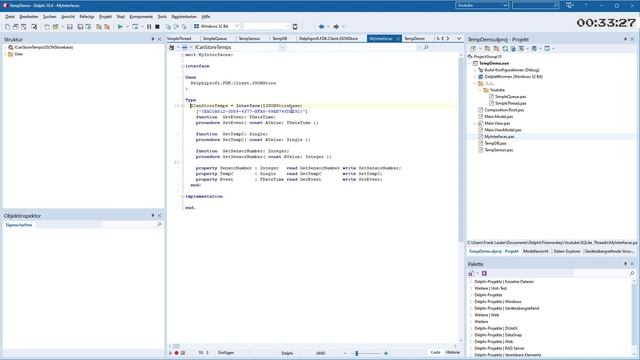The image size is (640, 360).
Task: Select the Delphi-Projekte | DataSnap palette entry
Action: (x=498, y=335)
